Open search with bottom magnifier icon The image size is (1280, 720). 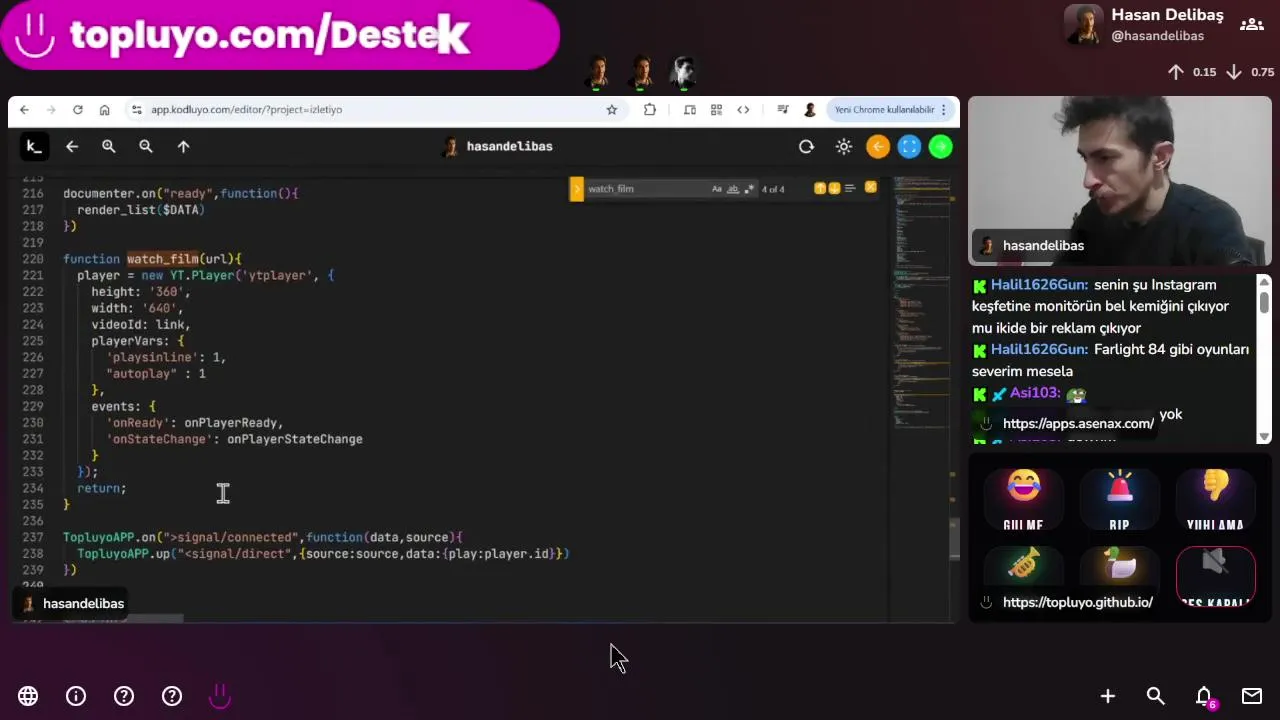(x=1156, y=696)
